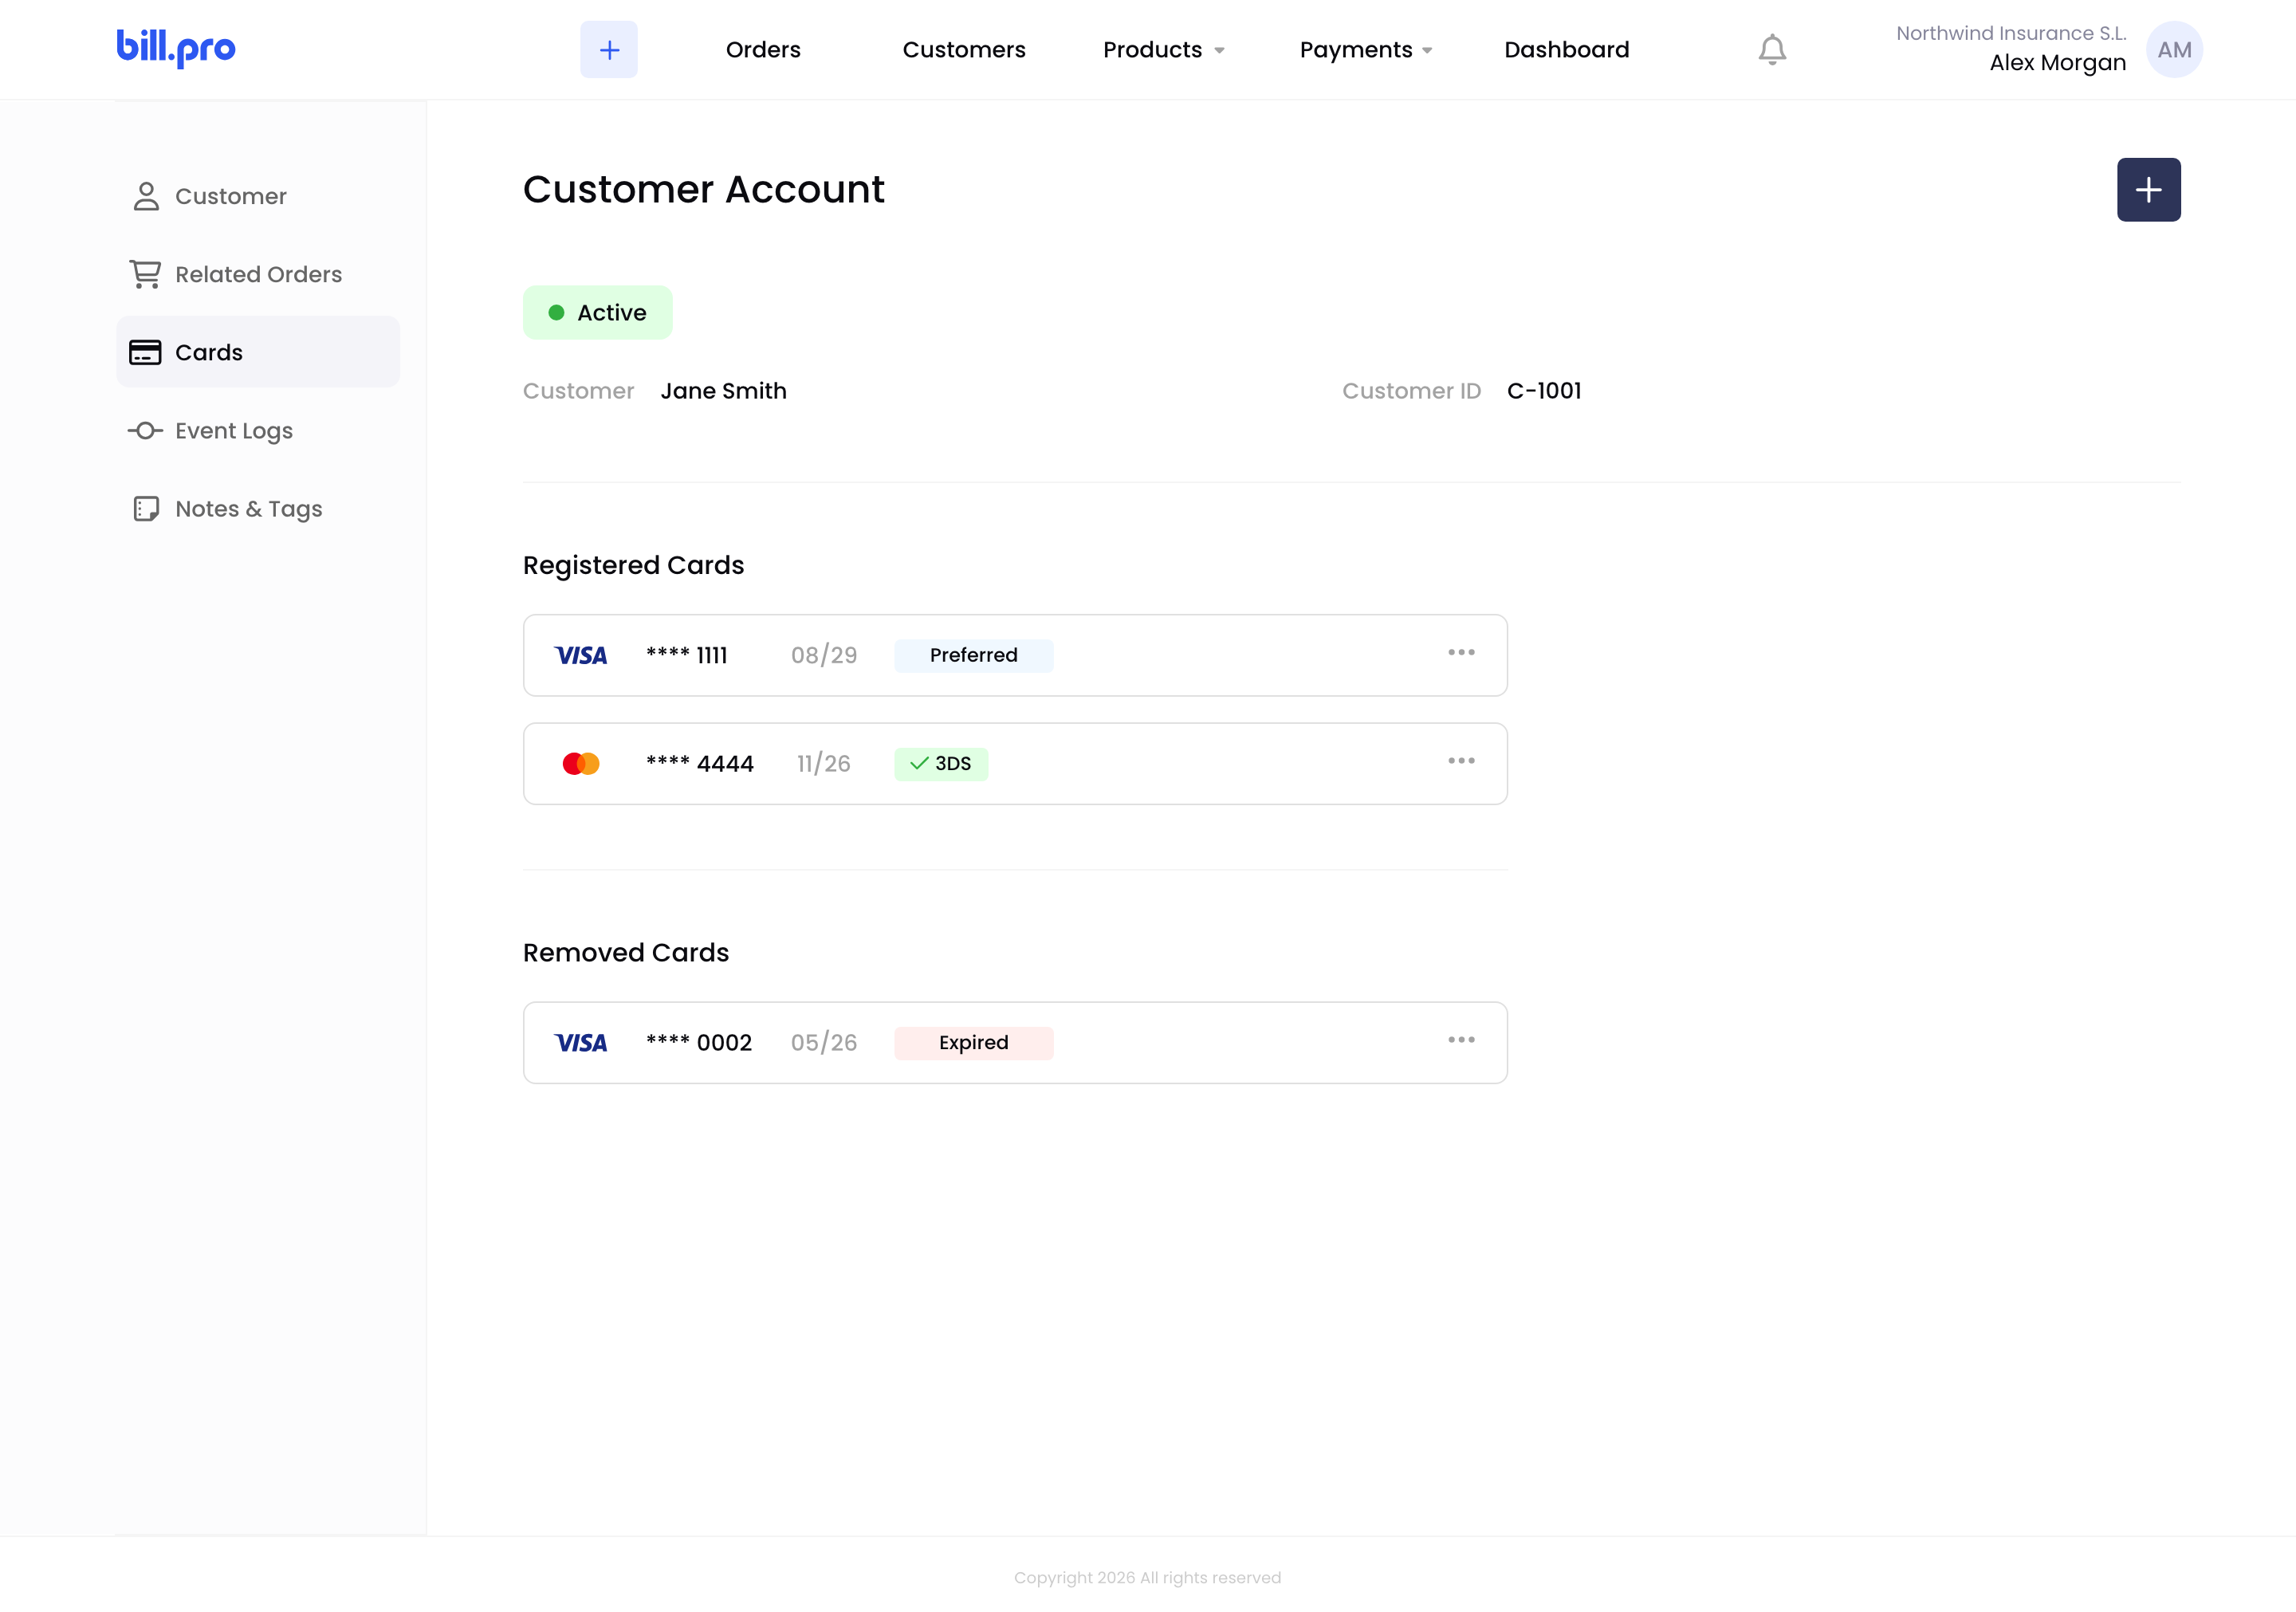Select the Cards sidebar tab
This screenshot has height=1612, width=2296.
coord(258,352)
